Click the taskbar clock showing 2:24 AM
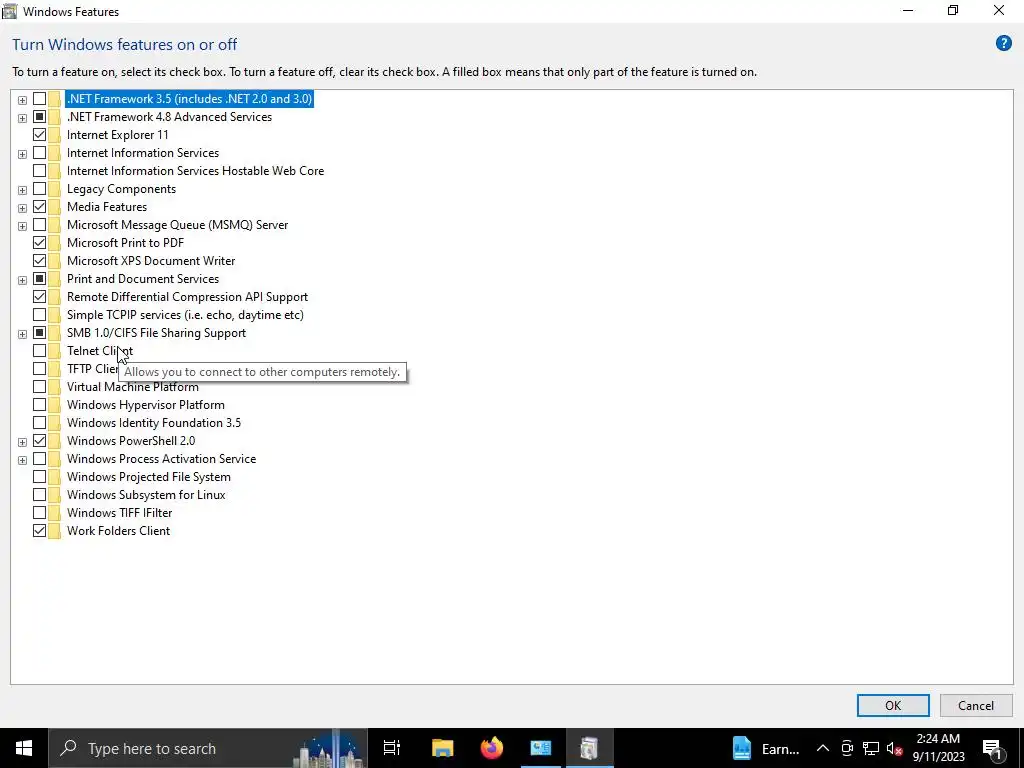Viewport: 1024px width, 768px height. click(938, 748)
